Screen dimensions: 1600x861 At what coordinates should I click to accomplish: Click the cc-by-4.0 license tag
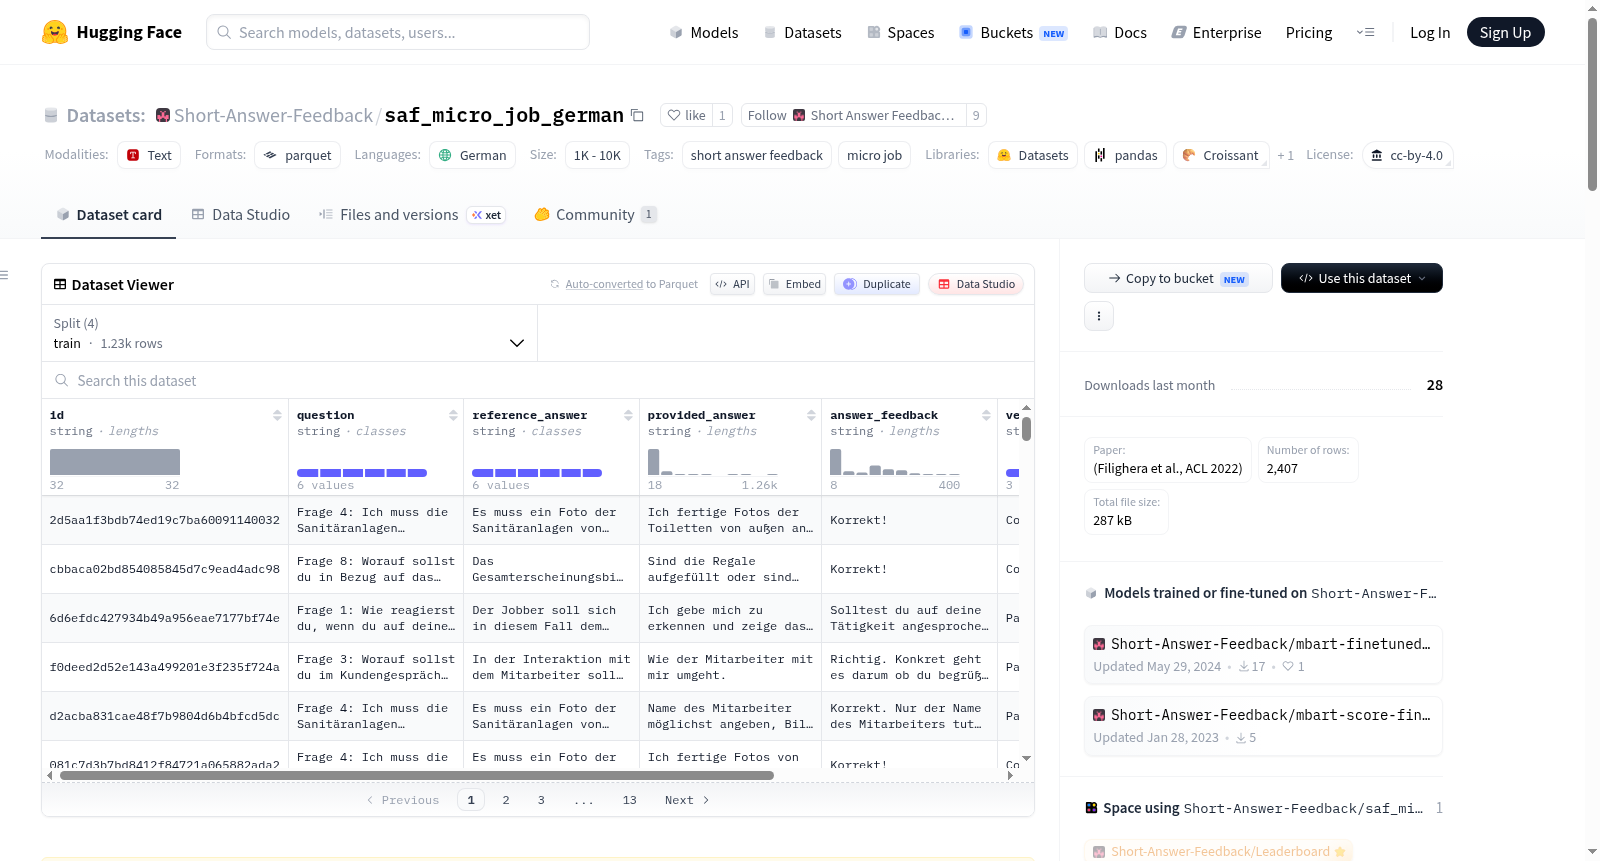(1407, 155)
